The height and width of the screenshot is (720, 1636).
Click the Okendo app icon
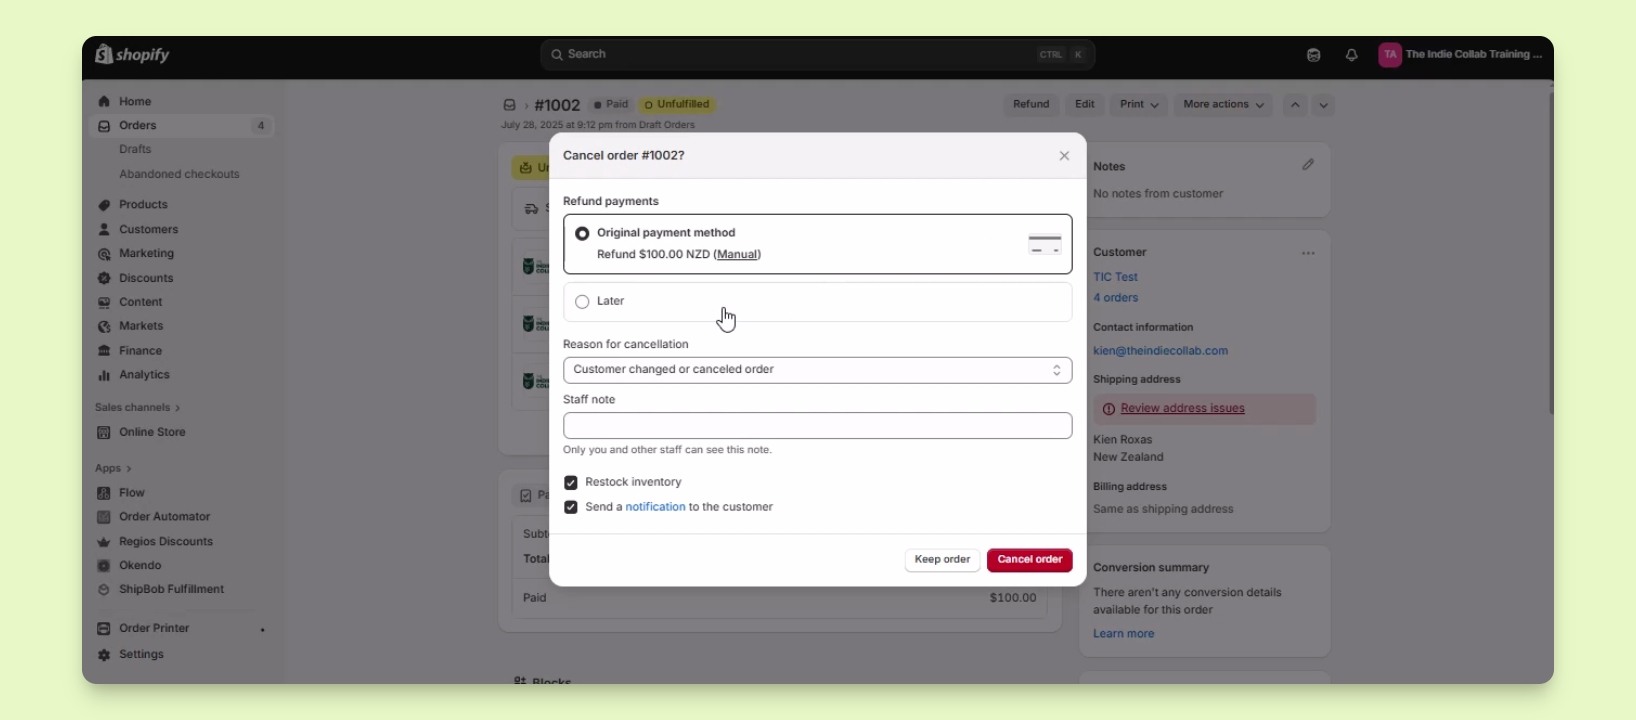104,566
